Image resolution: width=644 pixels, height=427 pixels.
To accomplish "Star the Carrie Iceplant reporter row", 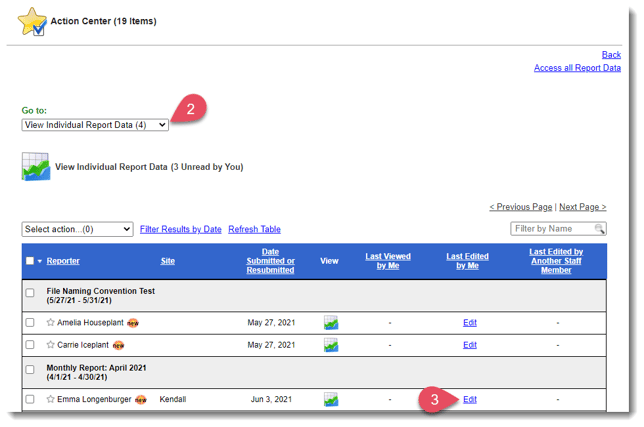I will pos(51,345).
